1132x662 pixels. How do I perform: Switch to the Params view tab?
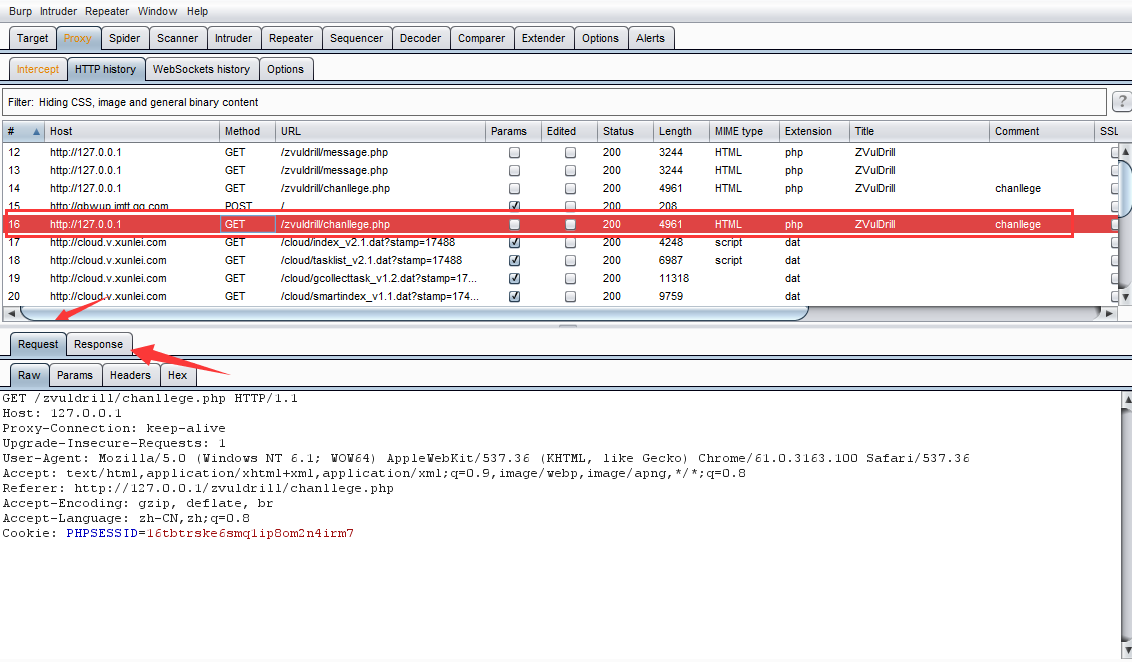pos(75,375)
